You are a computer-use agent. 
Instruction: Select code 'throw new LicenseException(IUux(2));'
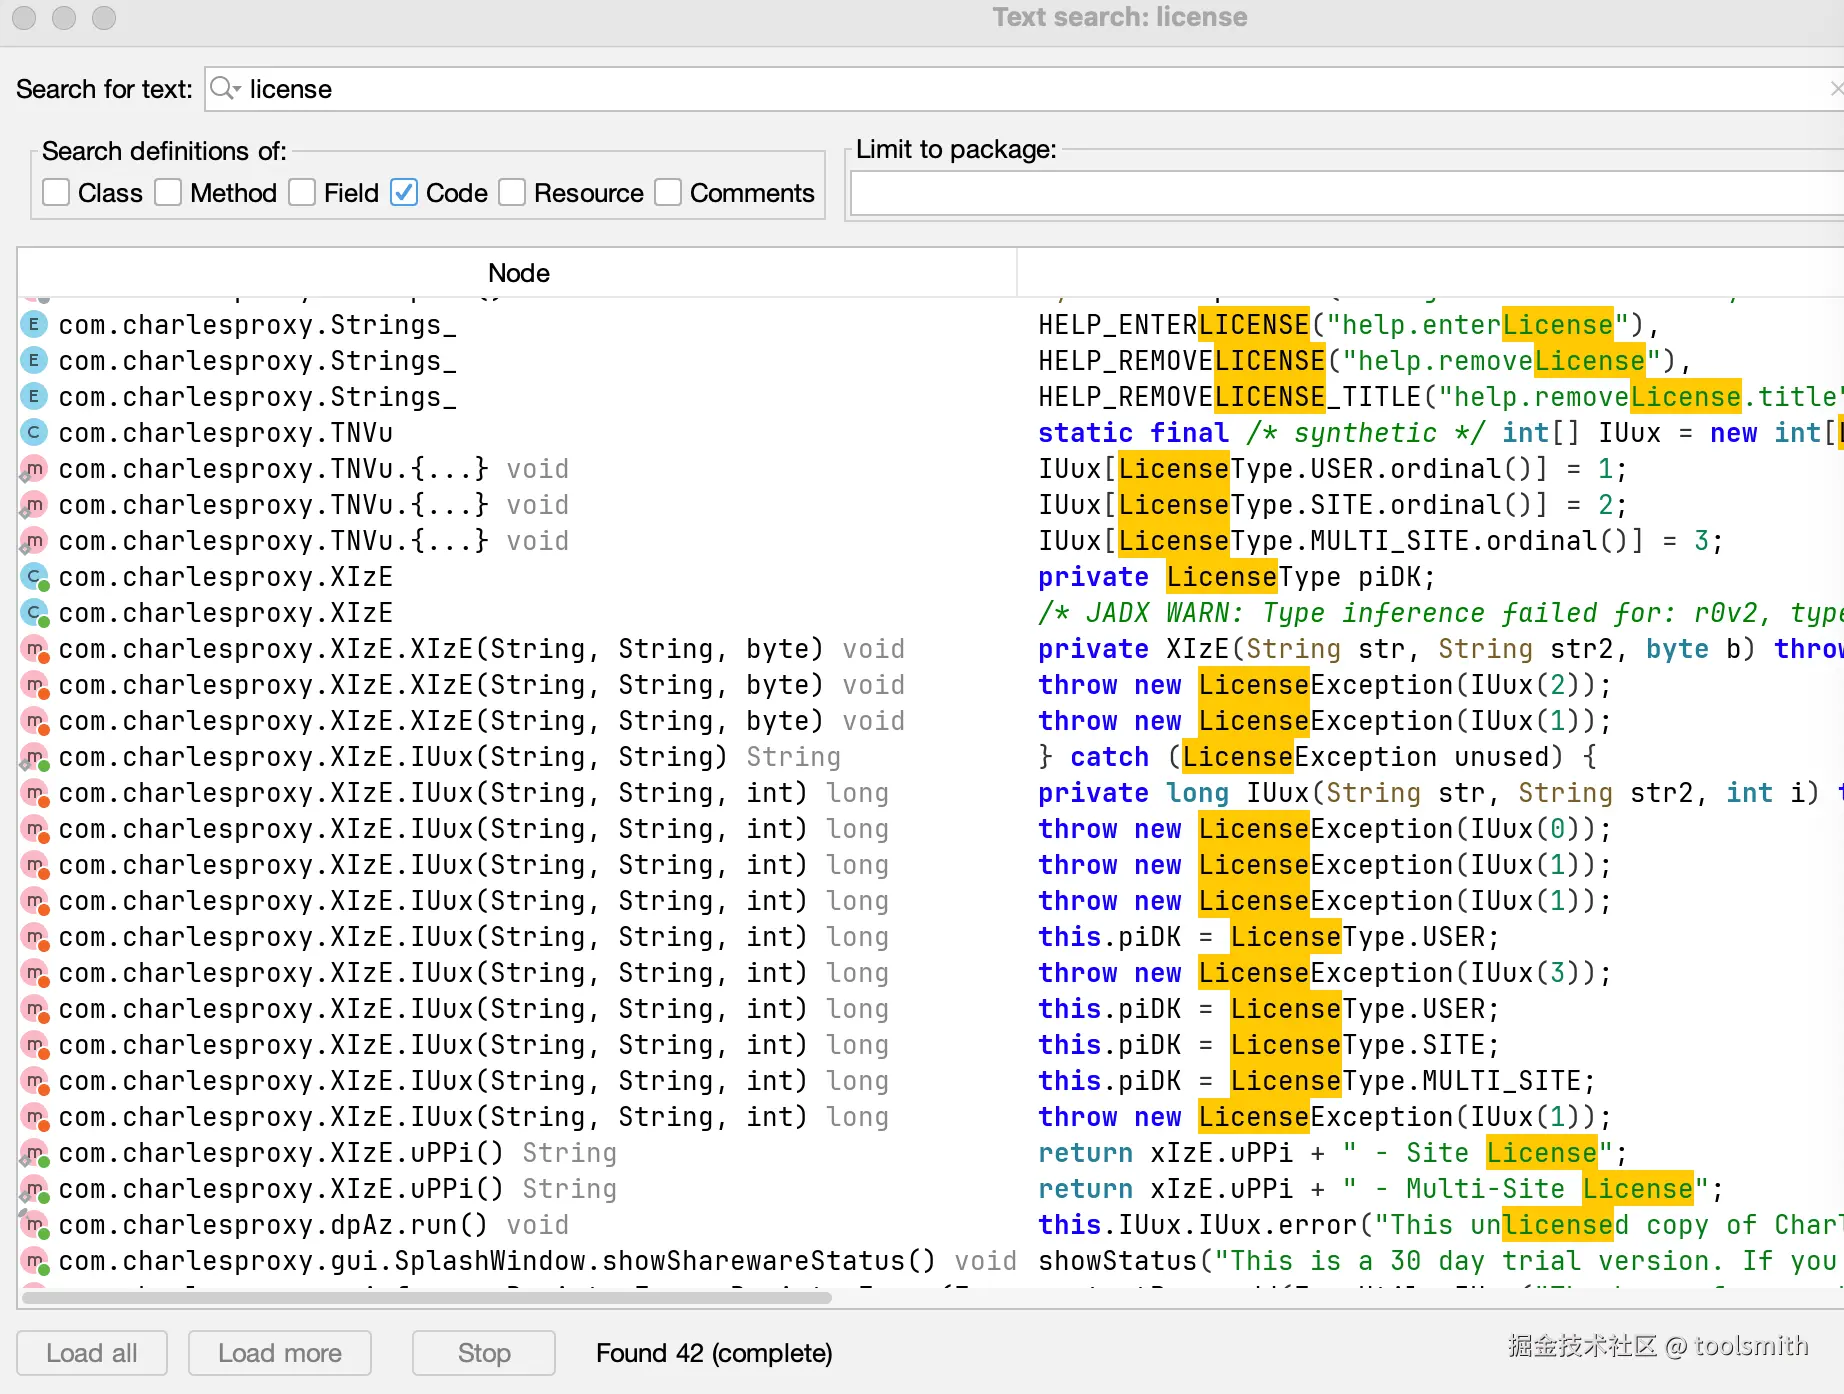1325,685
